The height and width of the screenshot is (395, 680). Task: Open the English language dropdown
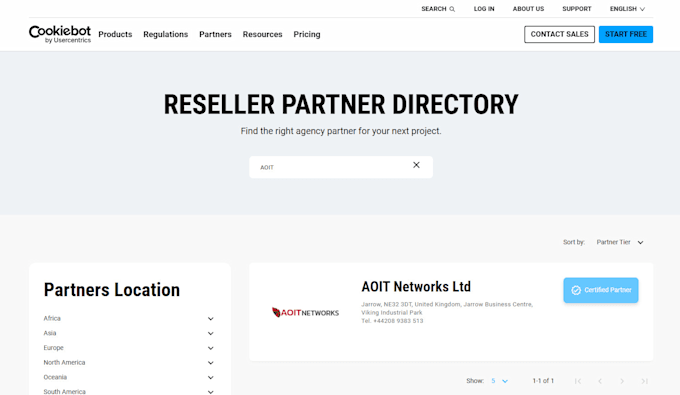627,9
